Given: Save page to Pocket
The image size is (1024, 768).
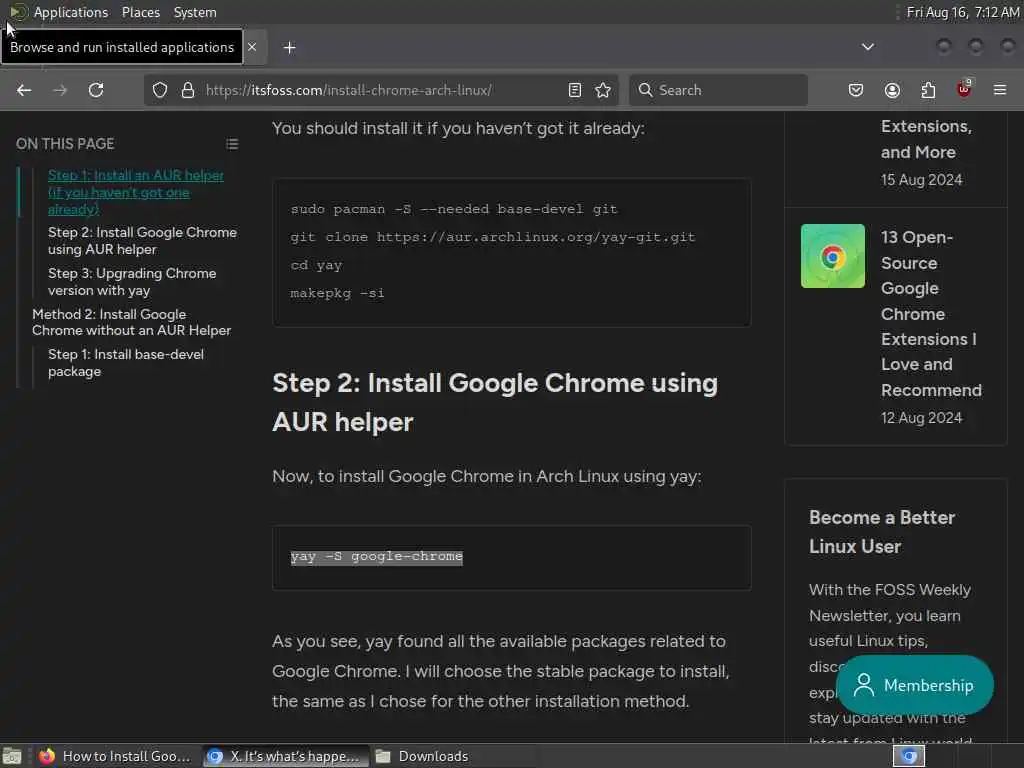Looking at the screenshot, I should (856, 90).
